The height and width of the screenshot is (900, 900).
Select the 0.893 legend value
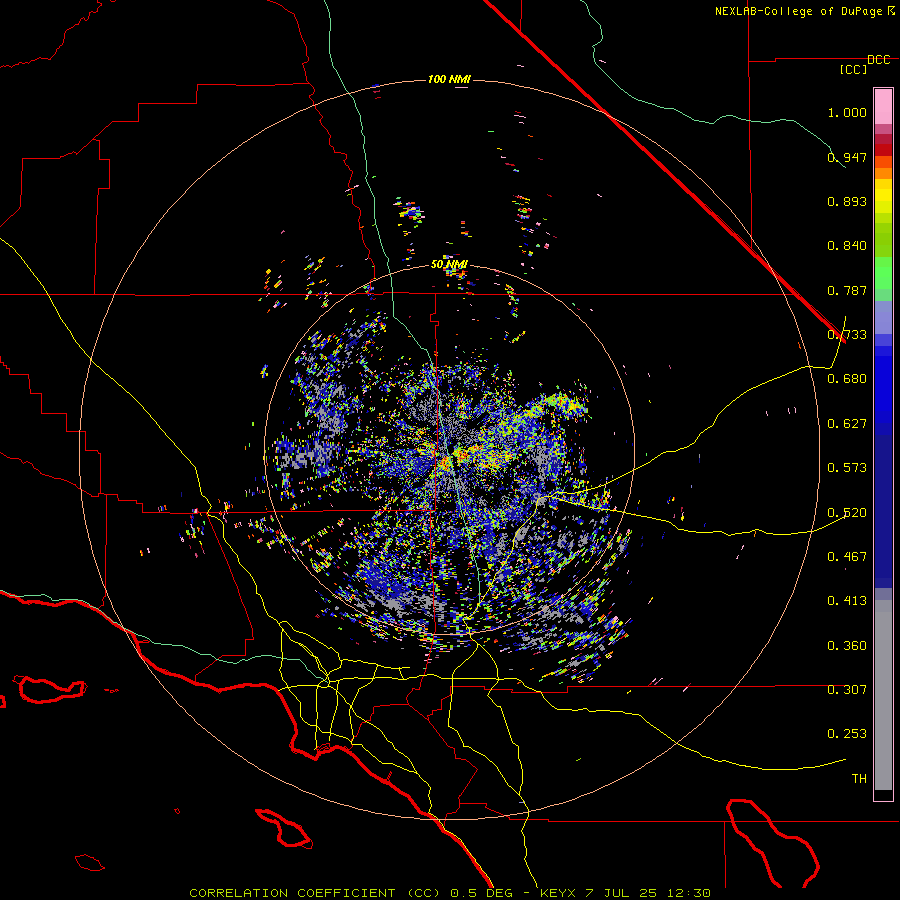[847, 201]
